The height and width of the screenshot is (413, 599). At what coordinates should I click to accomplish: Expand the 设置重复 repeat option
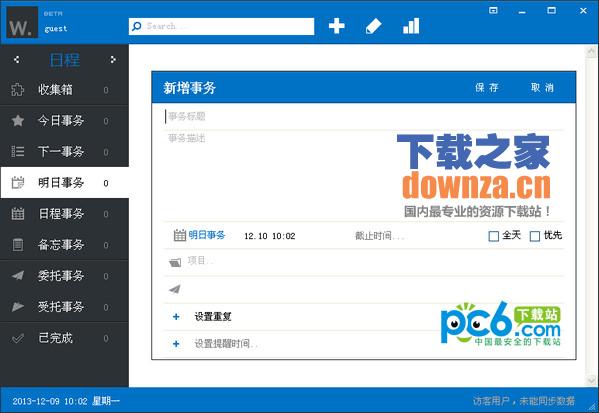click(x=213, y=316)
